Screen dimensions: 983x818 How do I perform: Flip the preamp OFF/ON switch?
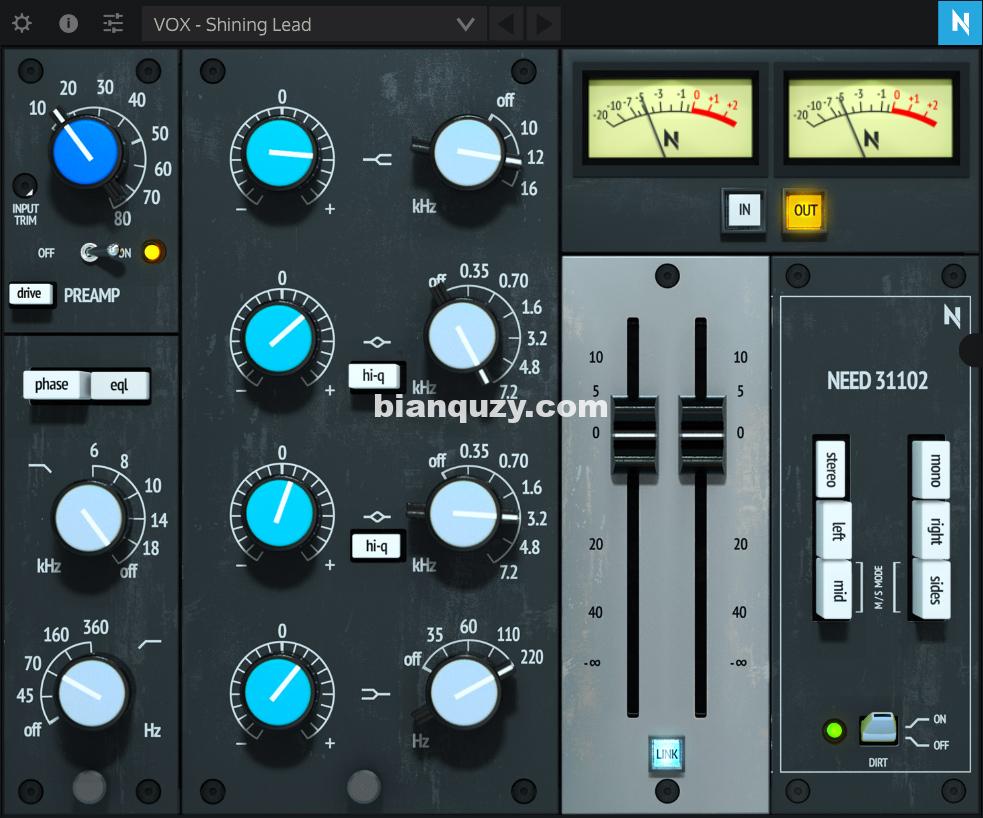102,253
